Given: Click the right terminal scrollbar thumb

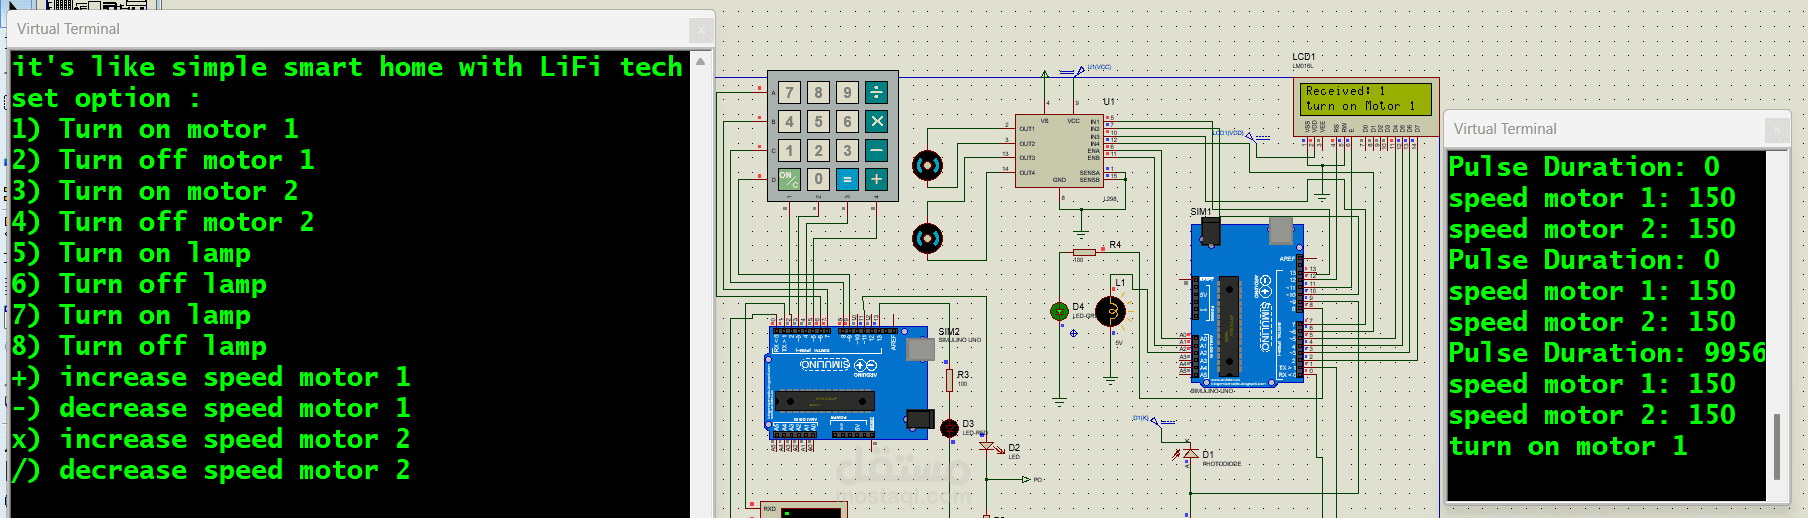Looking at the screenshot, I should (1777, 445).
